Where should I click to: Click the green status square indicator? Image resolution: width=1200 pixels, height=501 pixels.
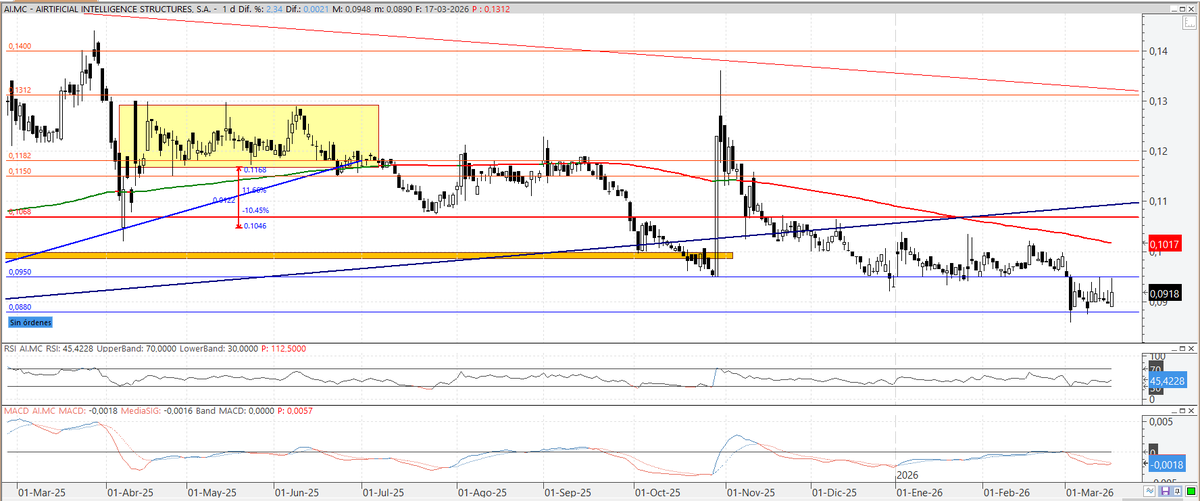point(1191,492)
